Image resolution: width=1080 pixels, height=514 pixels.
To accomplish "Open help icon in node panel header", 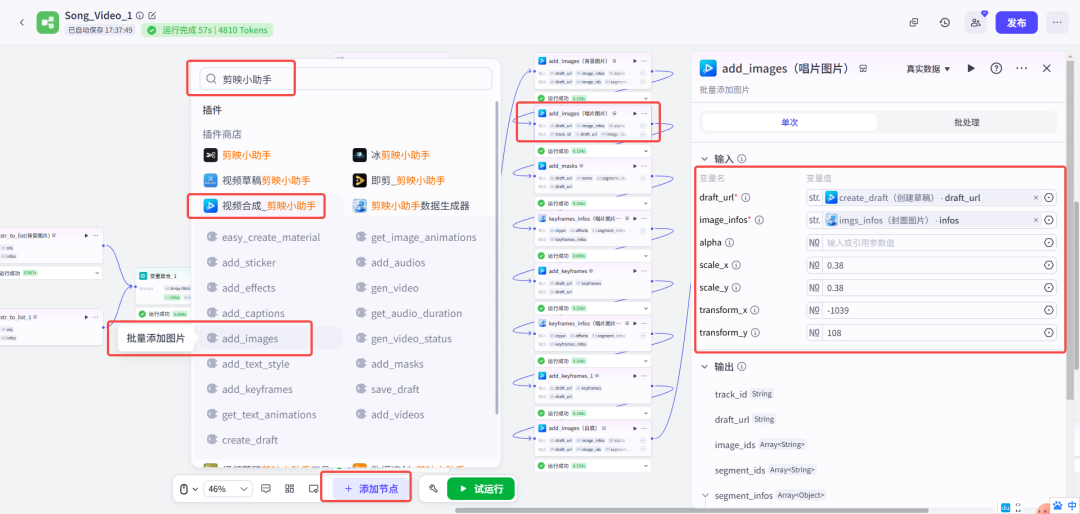I will 996,68.
